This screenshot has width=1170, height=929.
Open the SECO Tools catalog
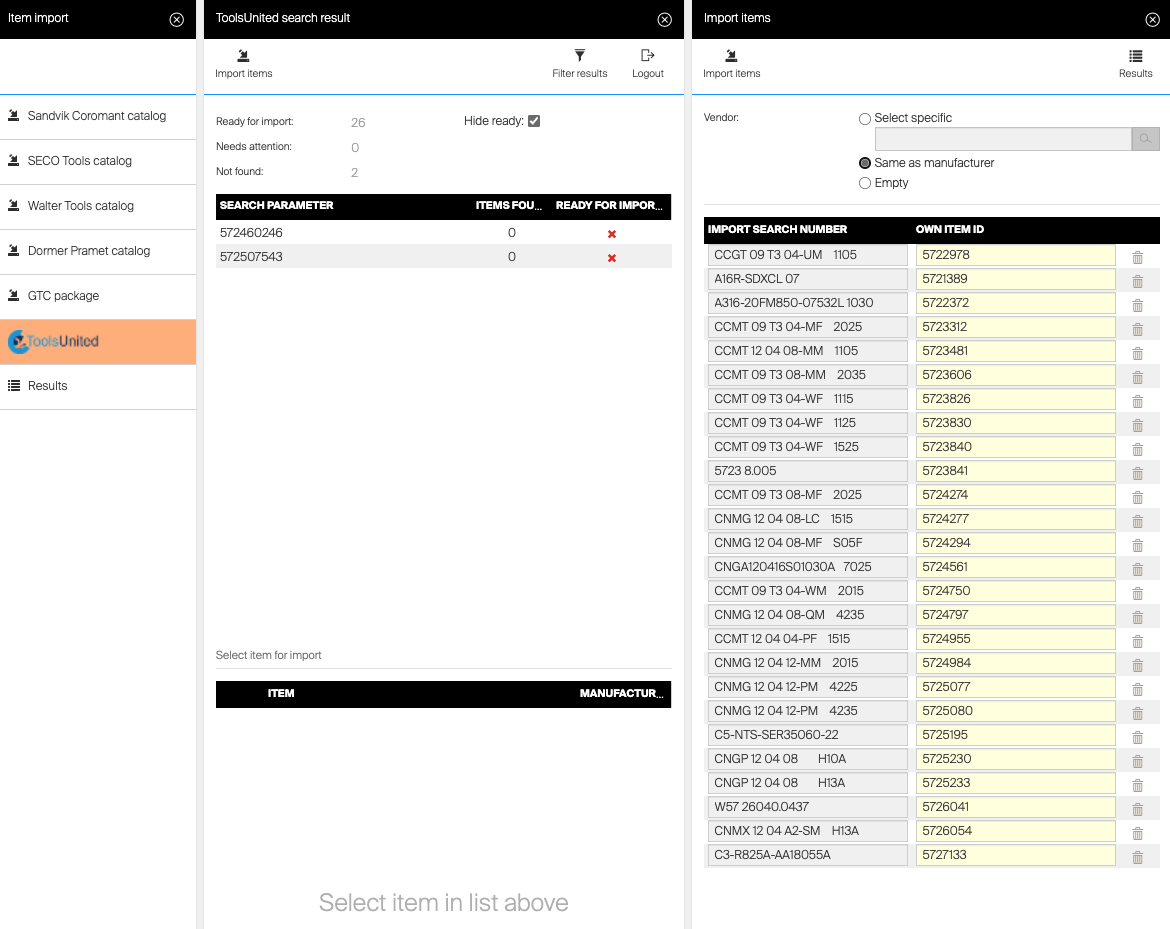click(80, 161)
